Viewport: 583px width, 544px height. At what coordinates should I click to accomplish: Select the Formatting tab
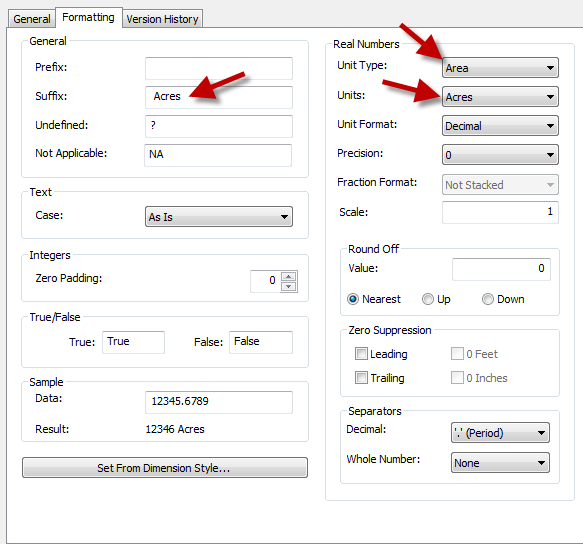click(x=88, y=17)
